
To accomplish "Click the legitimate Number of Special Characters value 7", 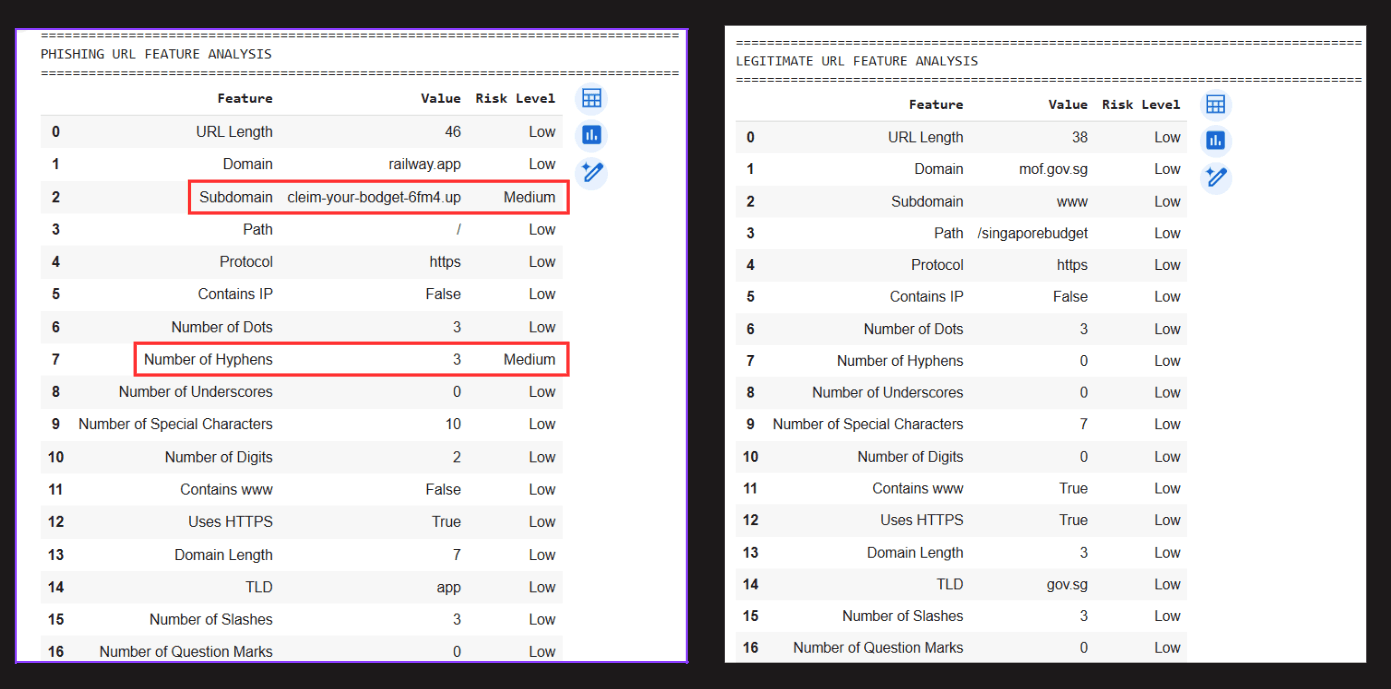I will coord(1084,424).
